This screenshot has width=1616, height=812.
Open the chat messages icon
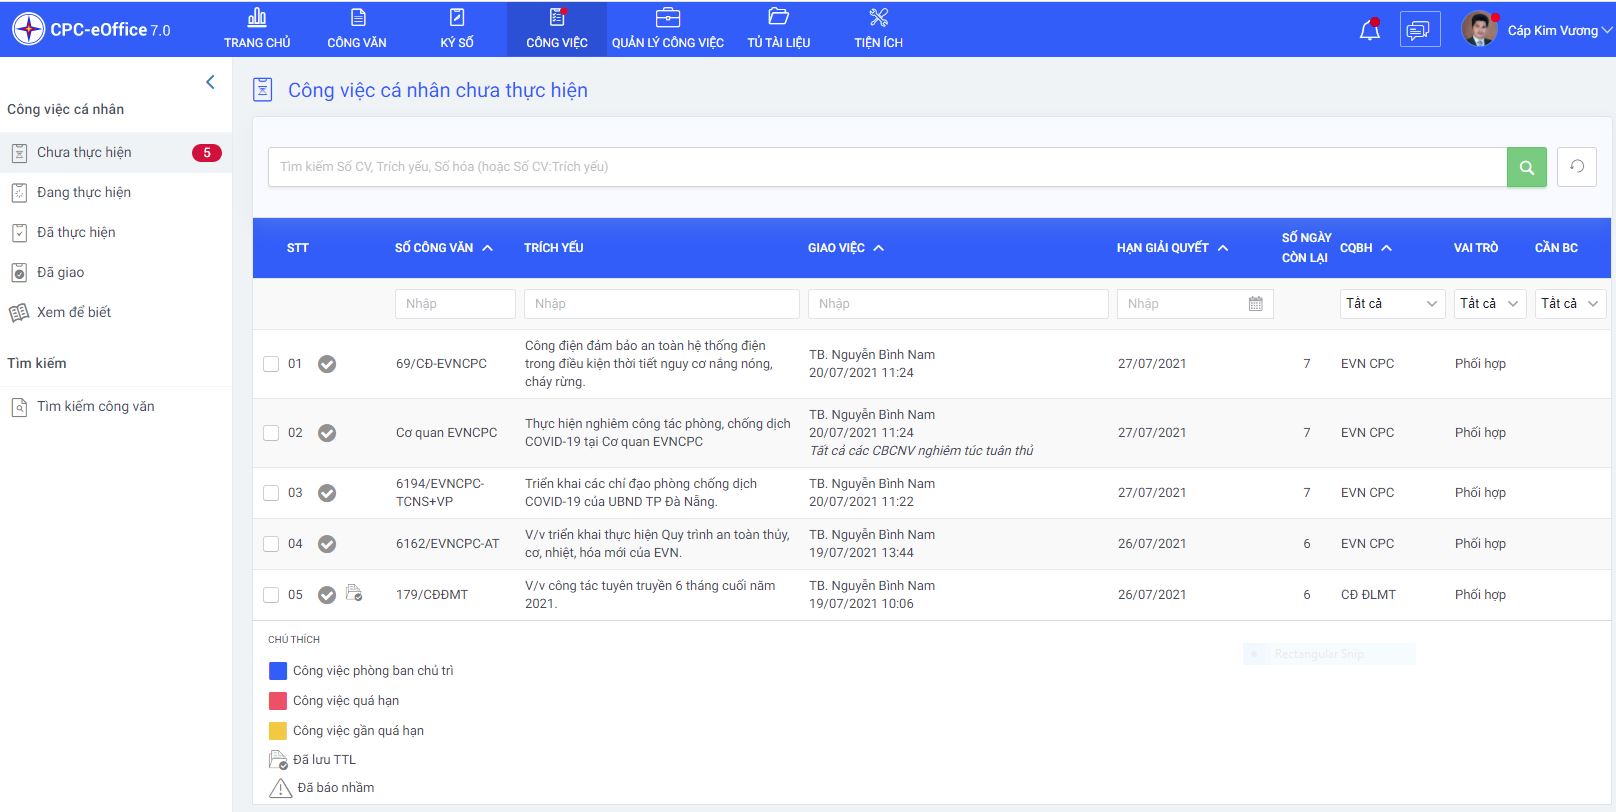tap(1419, 30)
